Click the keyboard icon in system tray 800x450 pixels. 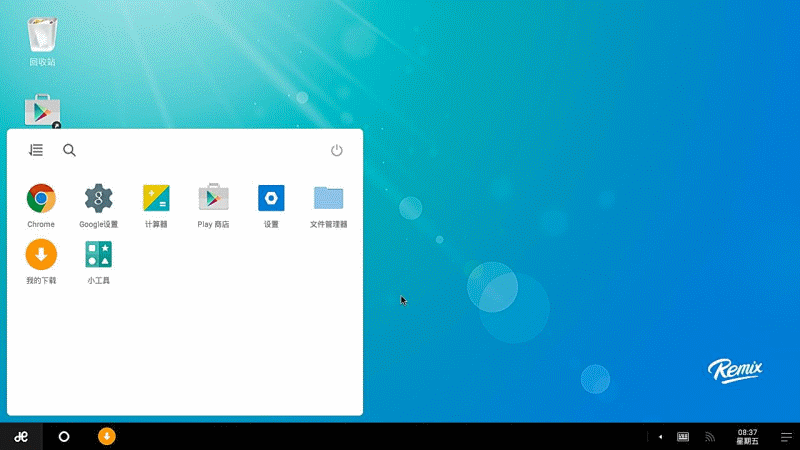pyautogui.click(x=683, y=437)
